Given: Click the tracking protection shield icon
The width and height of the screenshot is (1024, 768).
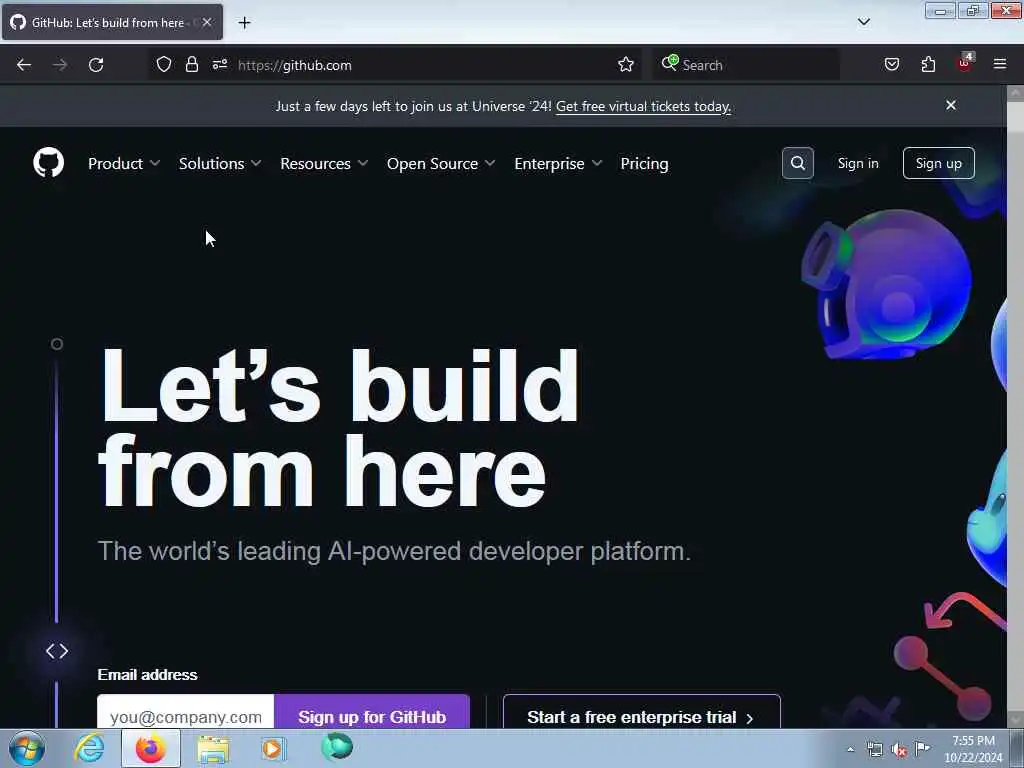Looking at the screenshot, I should [x=164, y=64].
